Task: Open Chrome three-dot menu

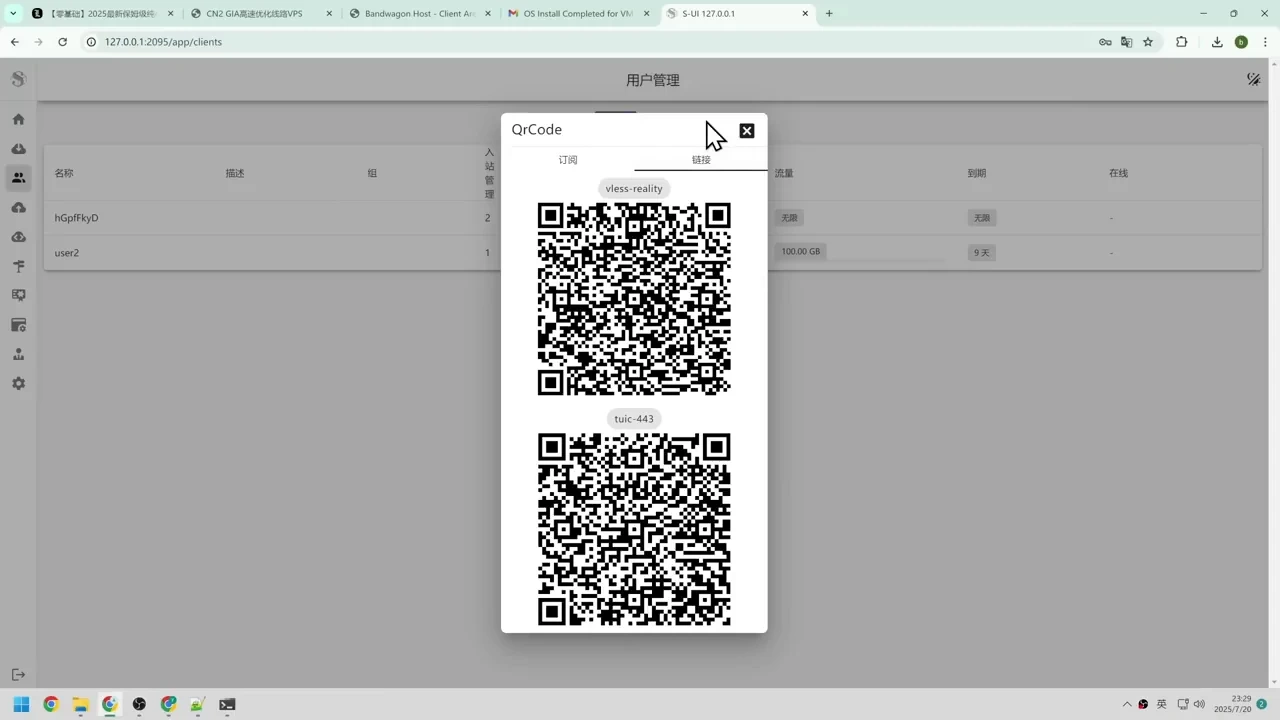Action: pos(1266,42)
